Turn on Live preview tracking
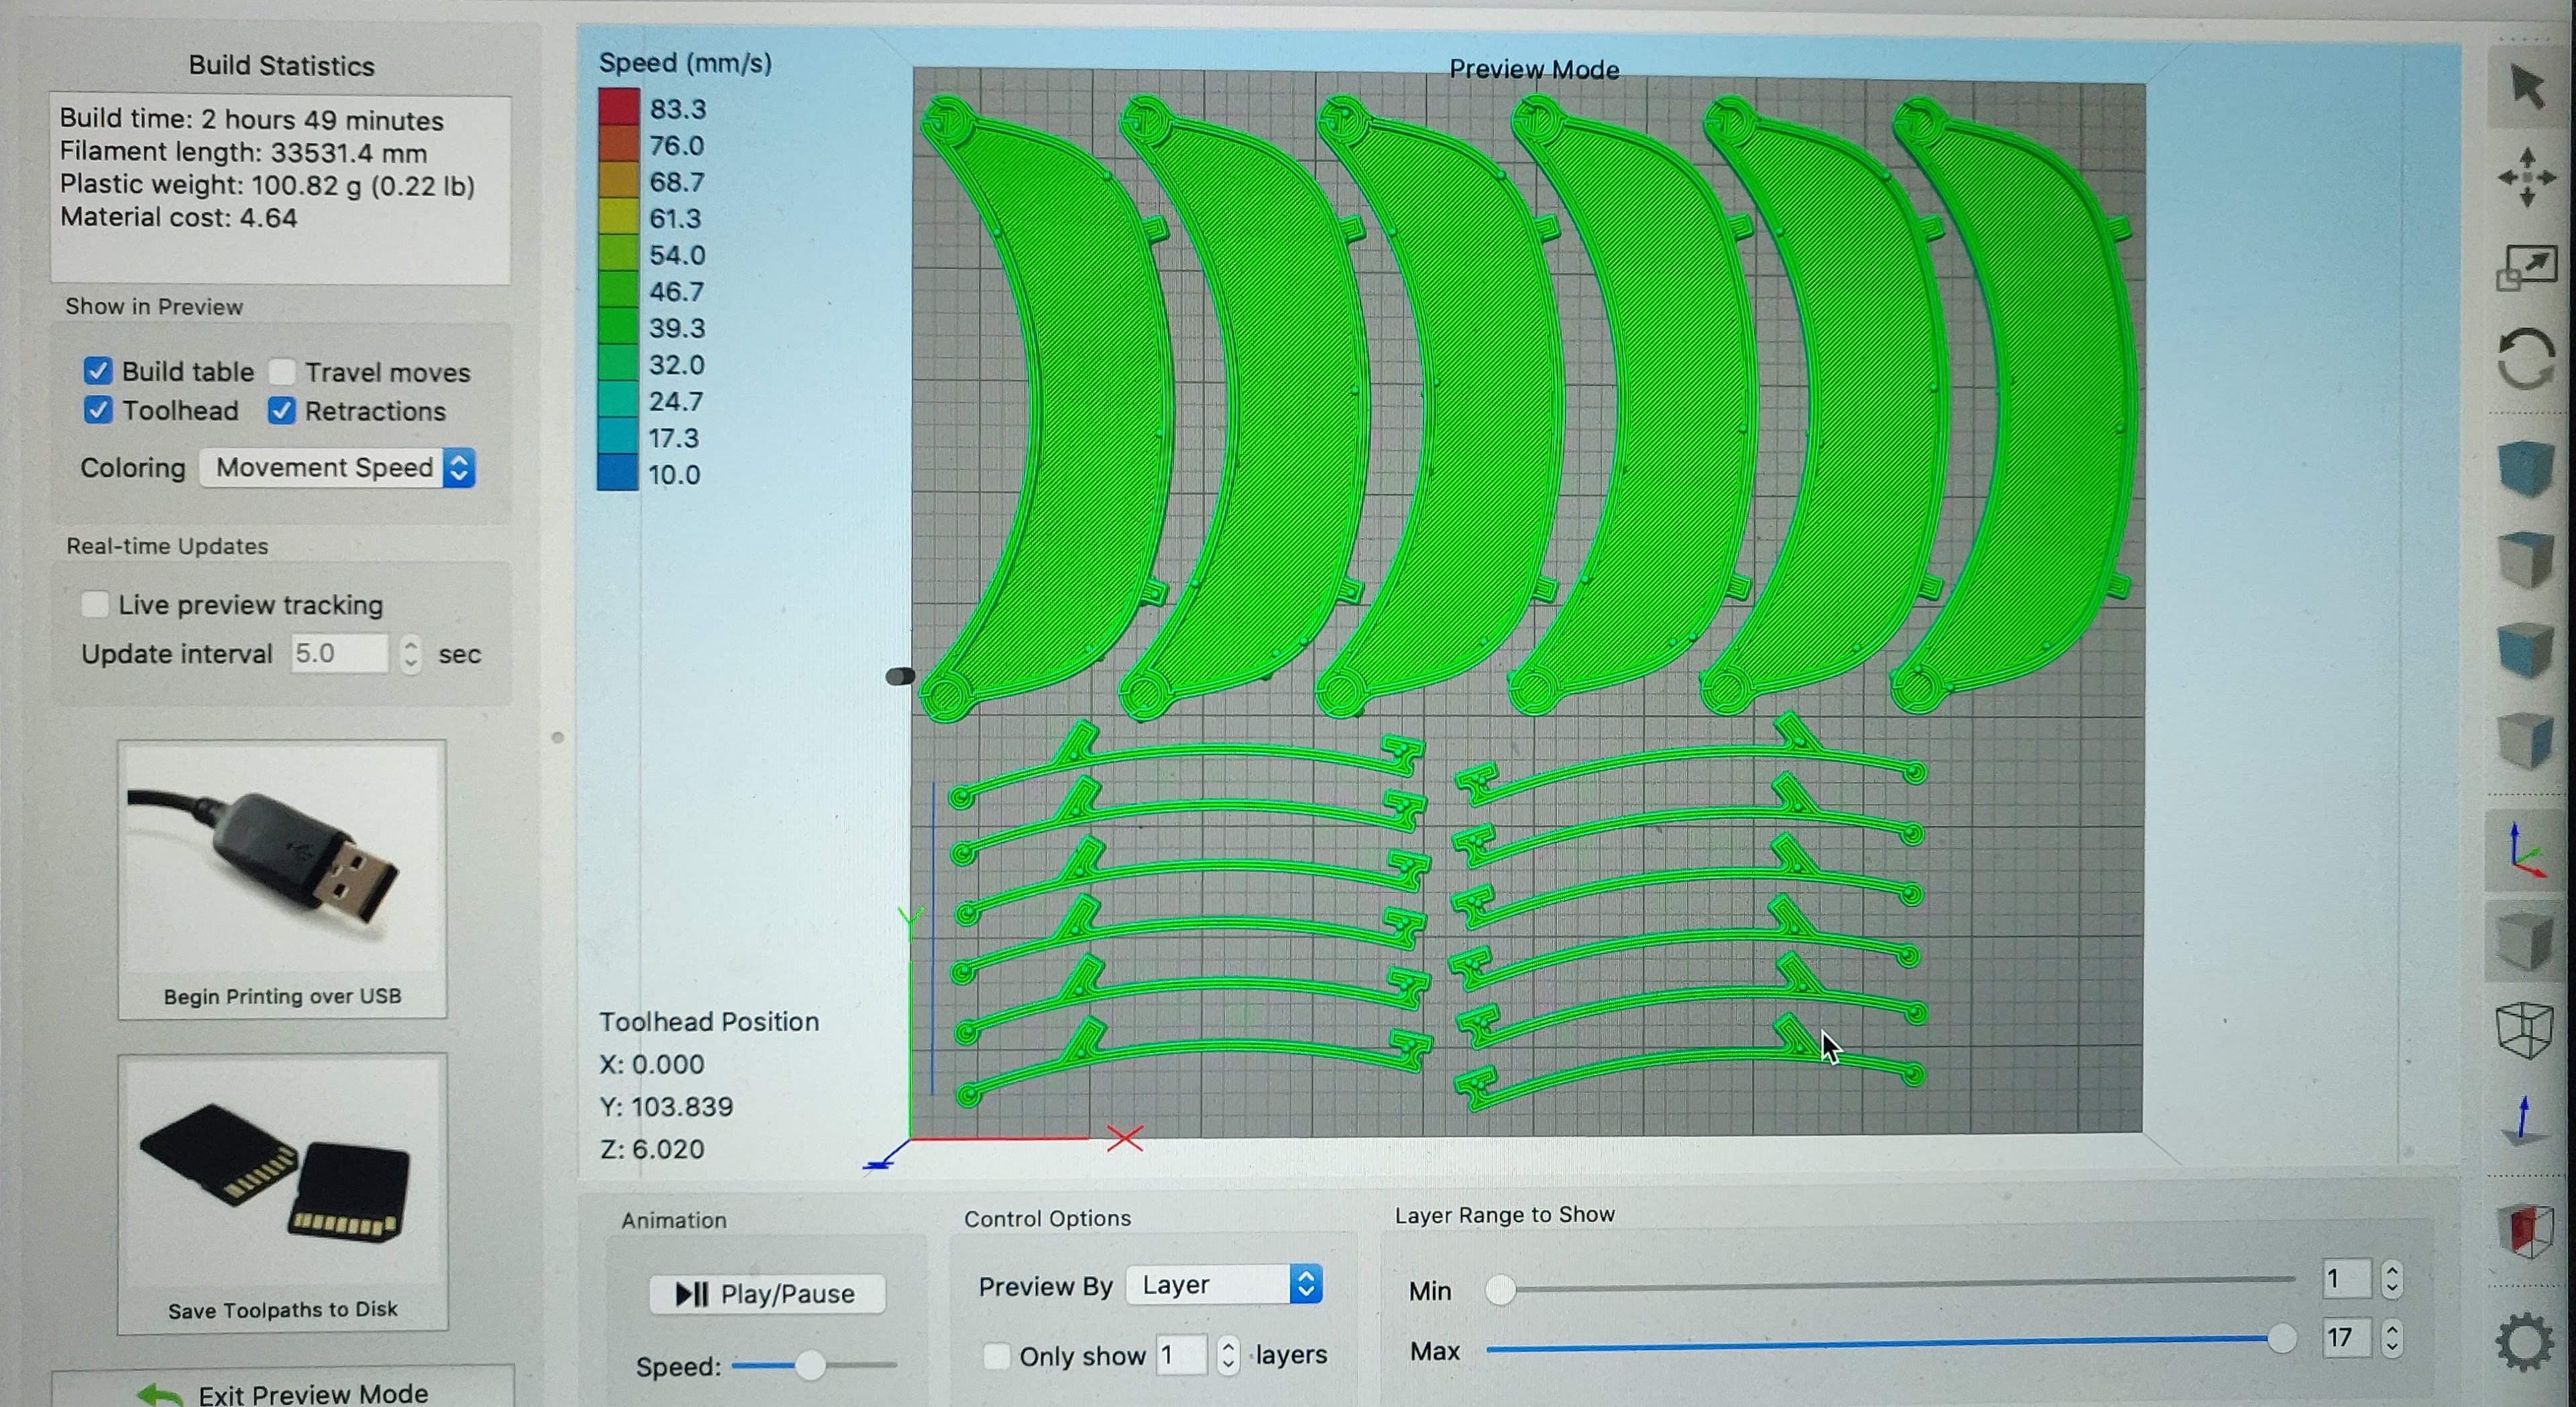2576x1407 pixels. coord(95,604)
